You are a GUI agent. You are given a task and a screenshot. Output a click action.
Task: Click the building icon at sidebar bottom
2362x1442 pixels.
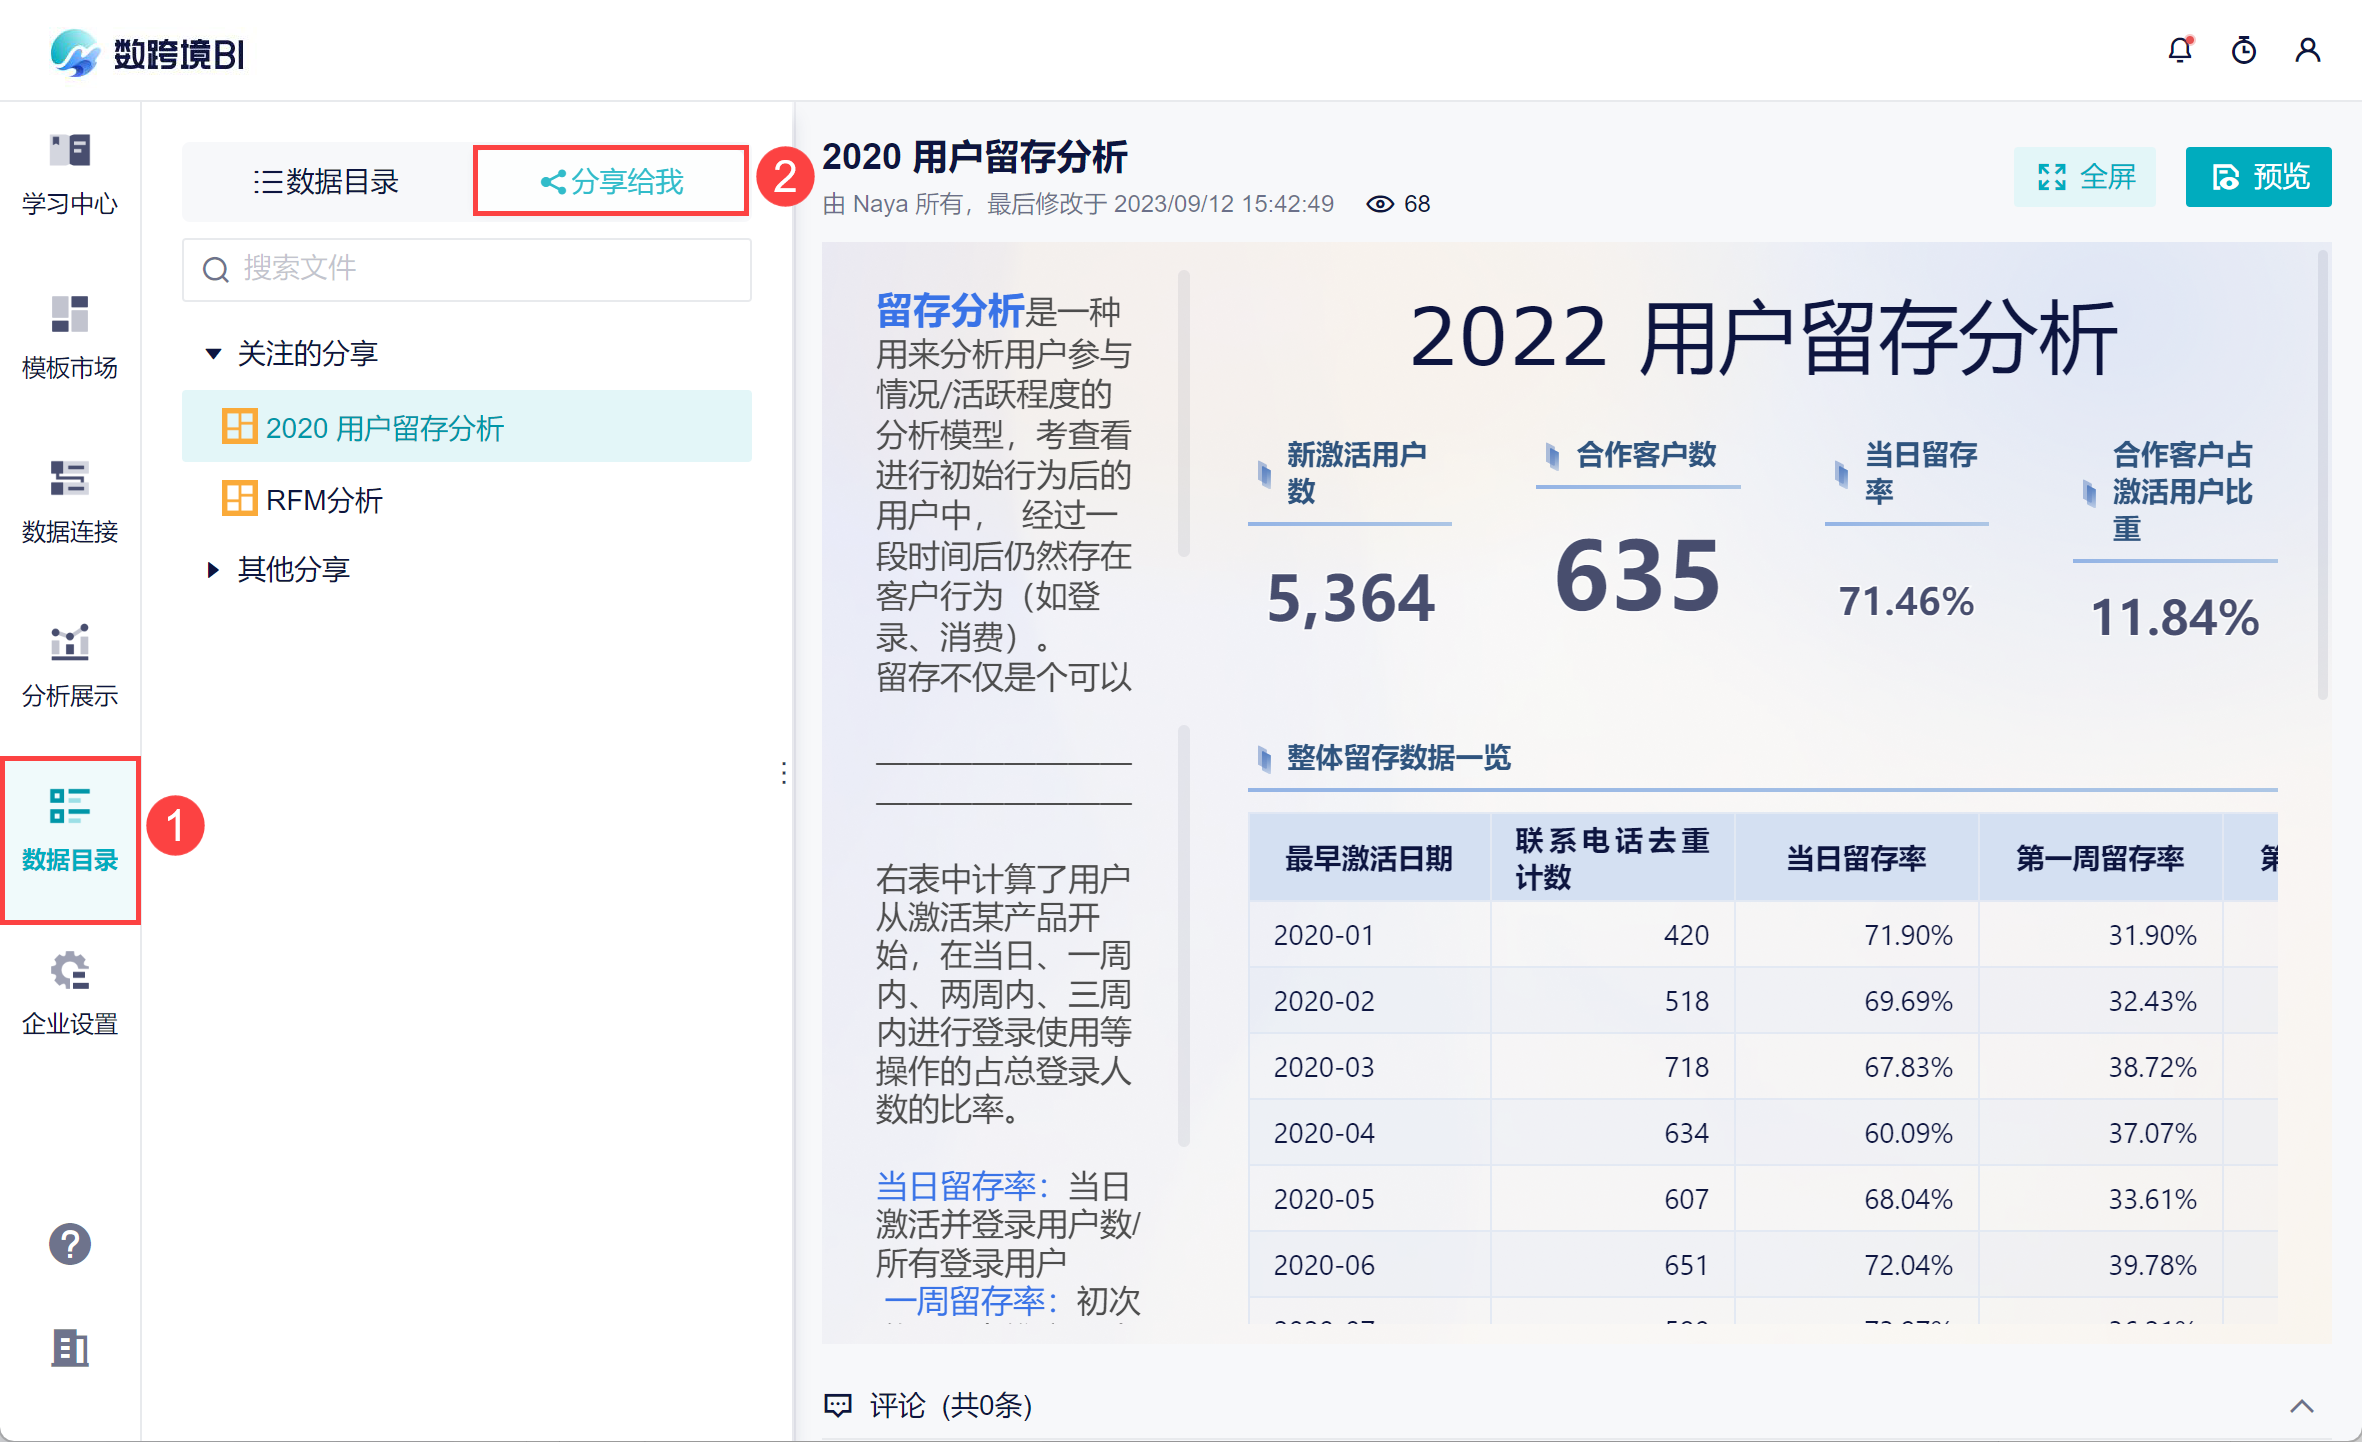70,1348
